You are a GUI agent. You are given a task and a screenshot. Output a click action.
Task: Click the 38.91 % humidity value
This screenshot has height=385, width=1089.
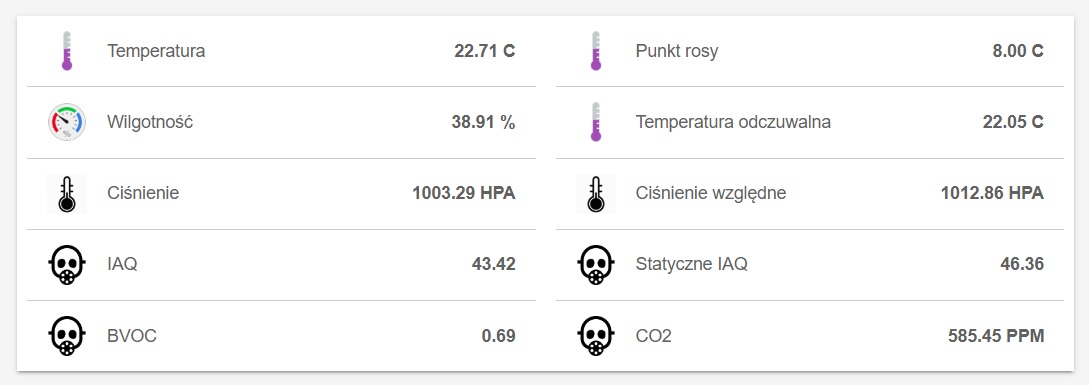pyautogui.click(x=483, y=122)
